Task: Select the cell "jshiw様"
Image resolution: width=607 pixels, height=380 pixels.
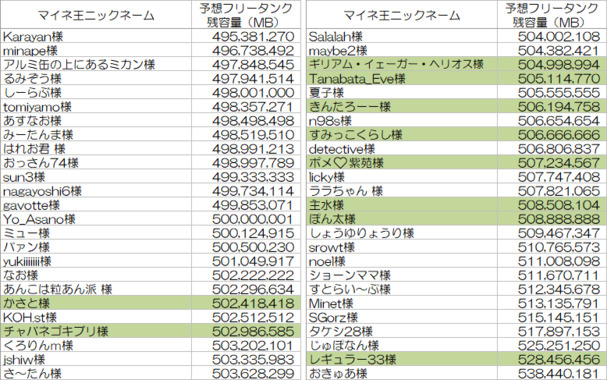Action: tap(96, 360)
